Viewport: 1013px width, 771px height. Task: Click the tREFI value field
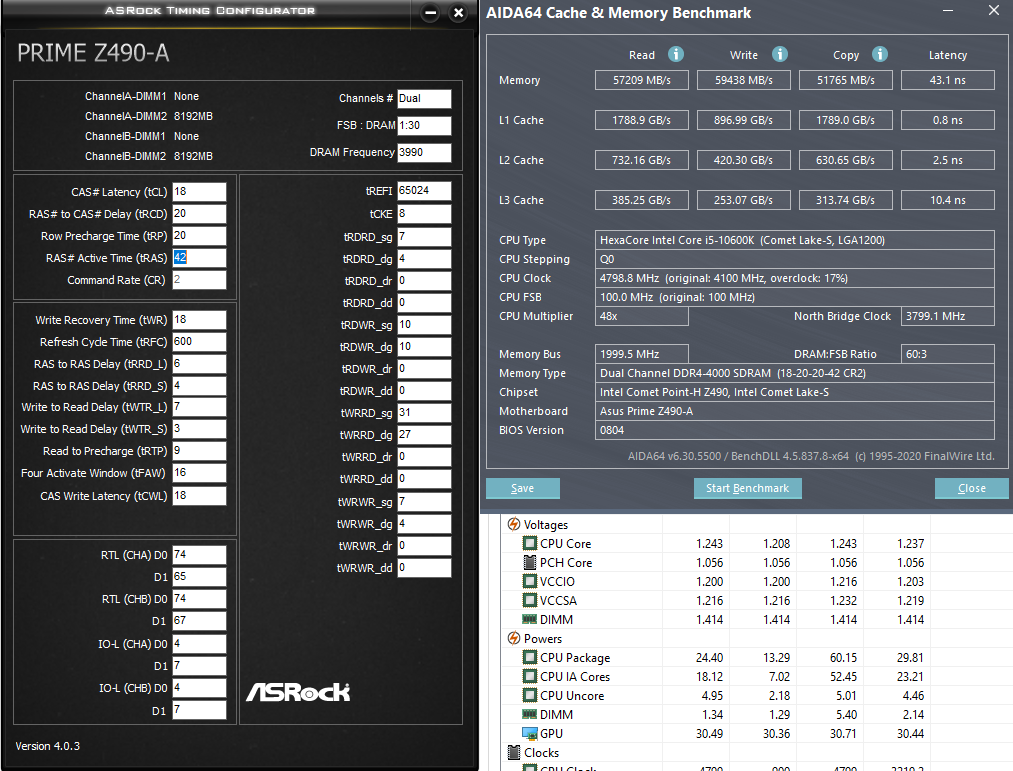[424, 191]
